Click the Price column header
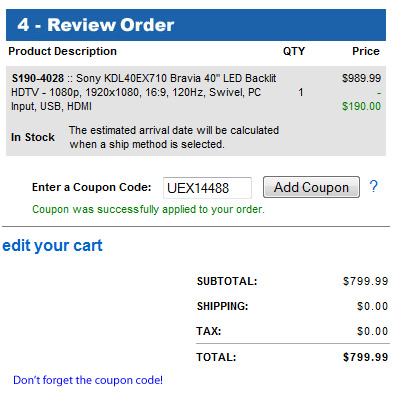Screen dimensions: 396x393 click(x=366, y=51)
